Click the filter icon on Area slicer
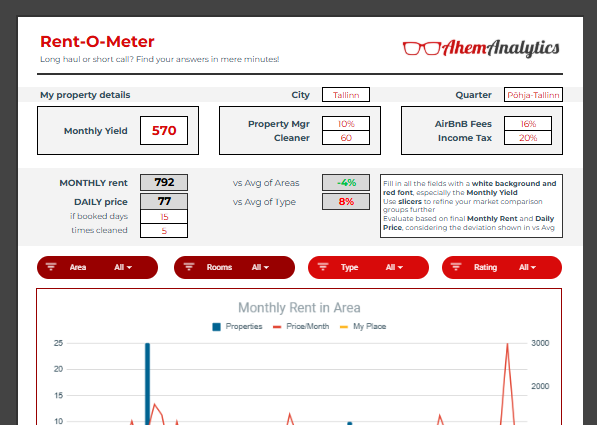 [x=51, y=267]
